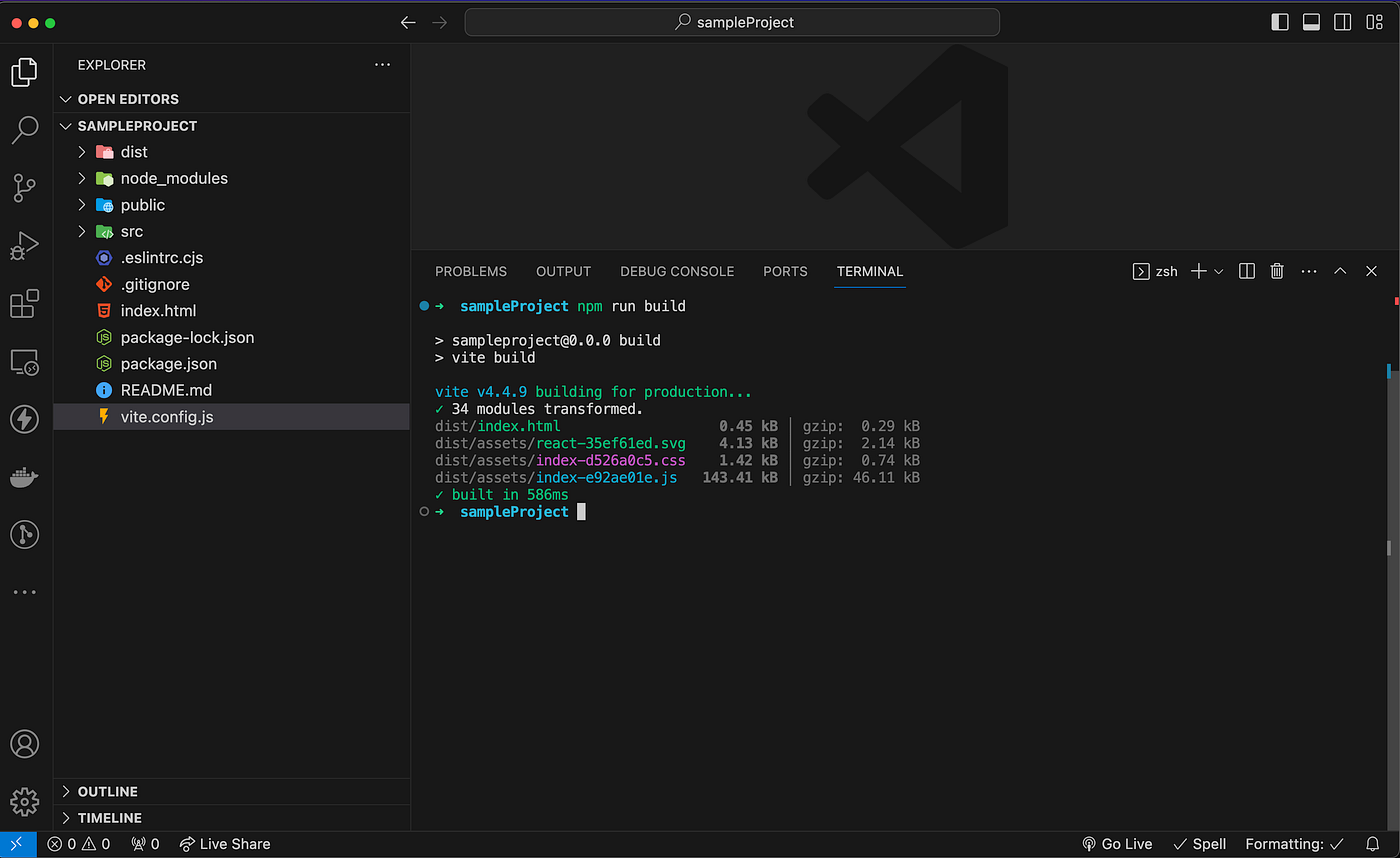Switch to the PROBLEMS tab
The image size is (1400, 858).
pos(470,271)
